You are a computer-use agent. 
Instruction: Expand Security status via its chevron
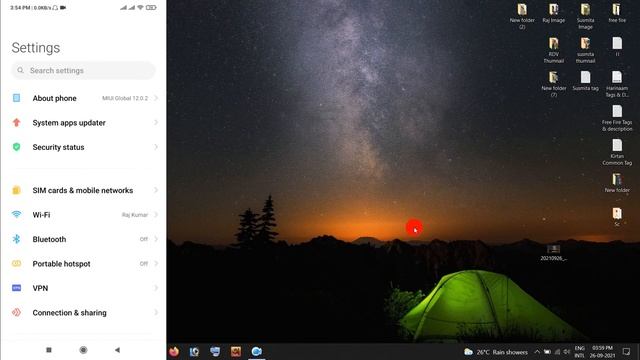(156, 147)
